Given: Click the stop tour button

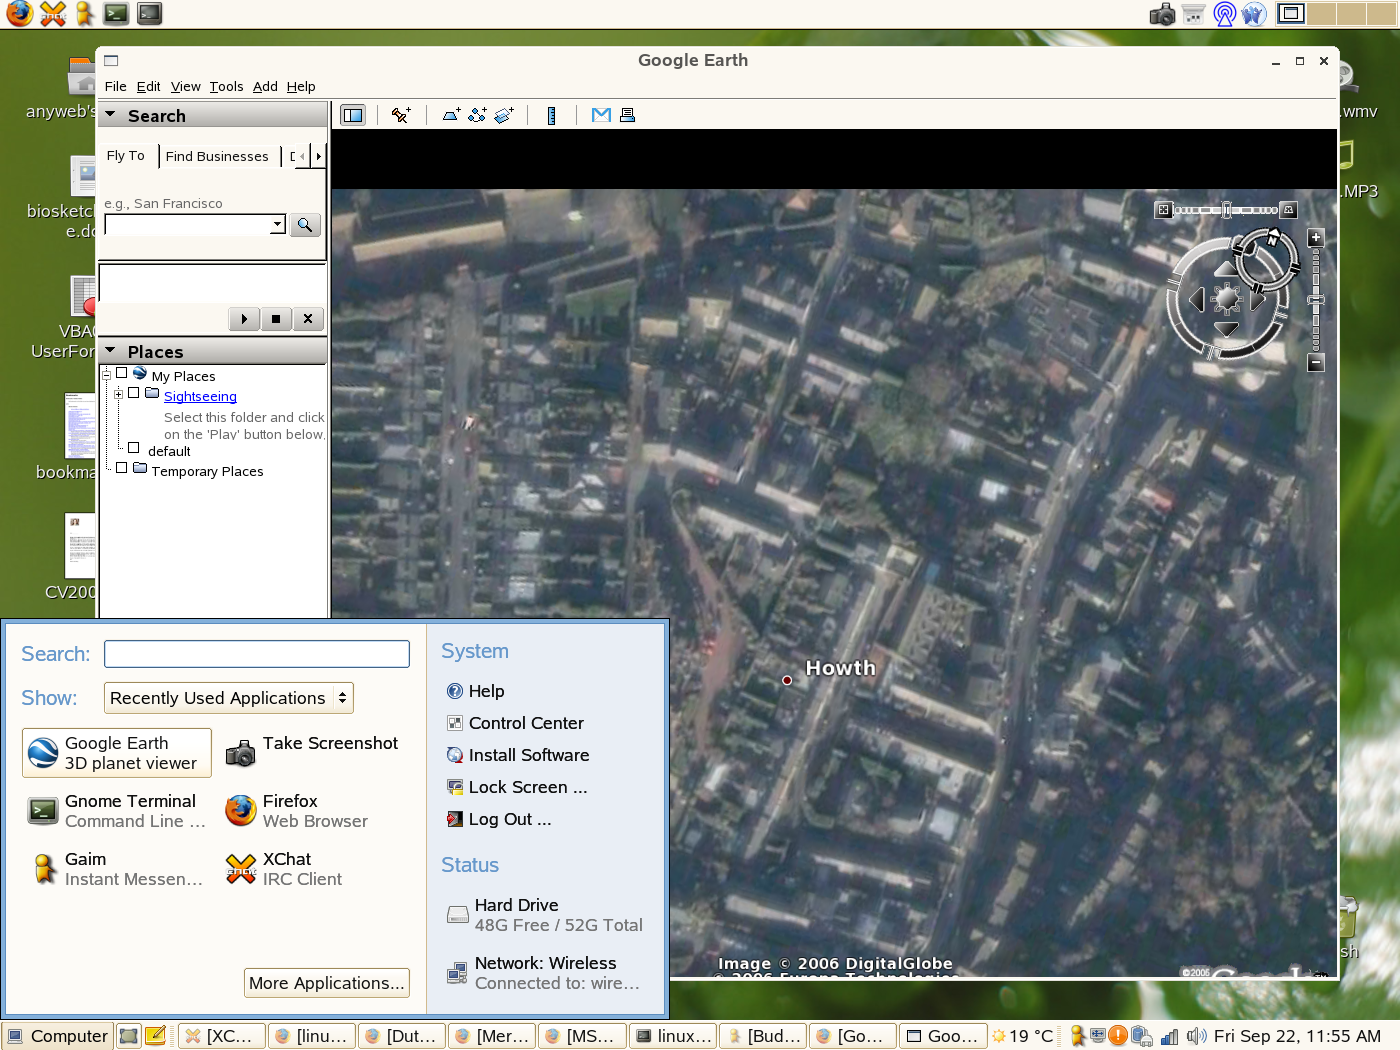Looking at the screenshot, I should (276, 319).
